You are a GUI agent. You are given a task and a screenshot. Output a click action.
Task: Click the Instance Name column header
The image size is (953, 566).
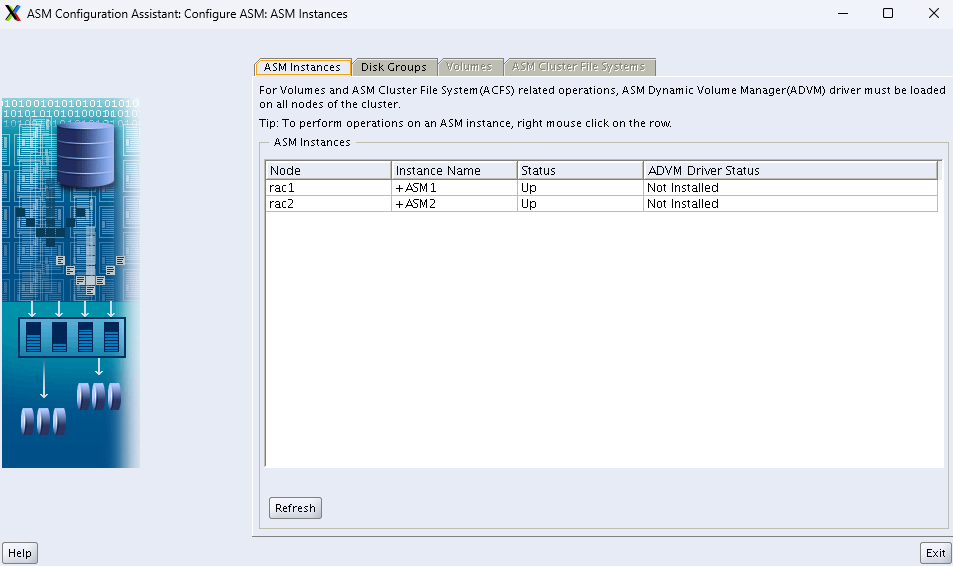(454, 170)
